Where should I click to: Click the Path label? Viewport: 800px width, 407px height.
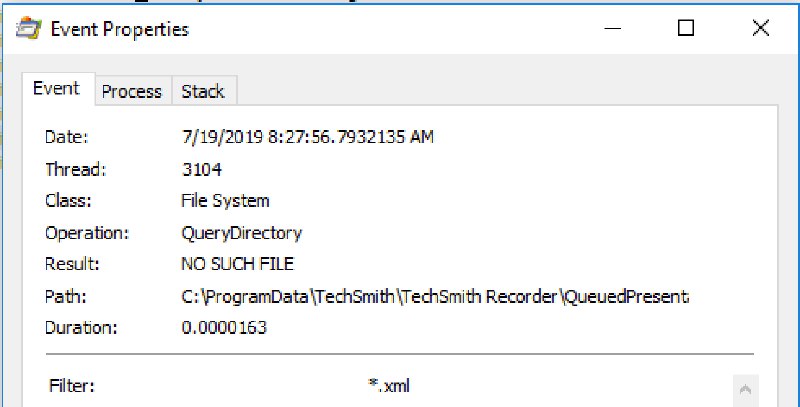pos(65,296)
